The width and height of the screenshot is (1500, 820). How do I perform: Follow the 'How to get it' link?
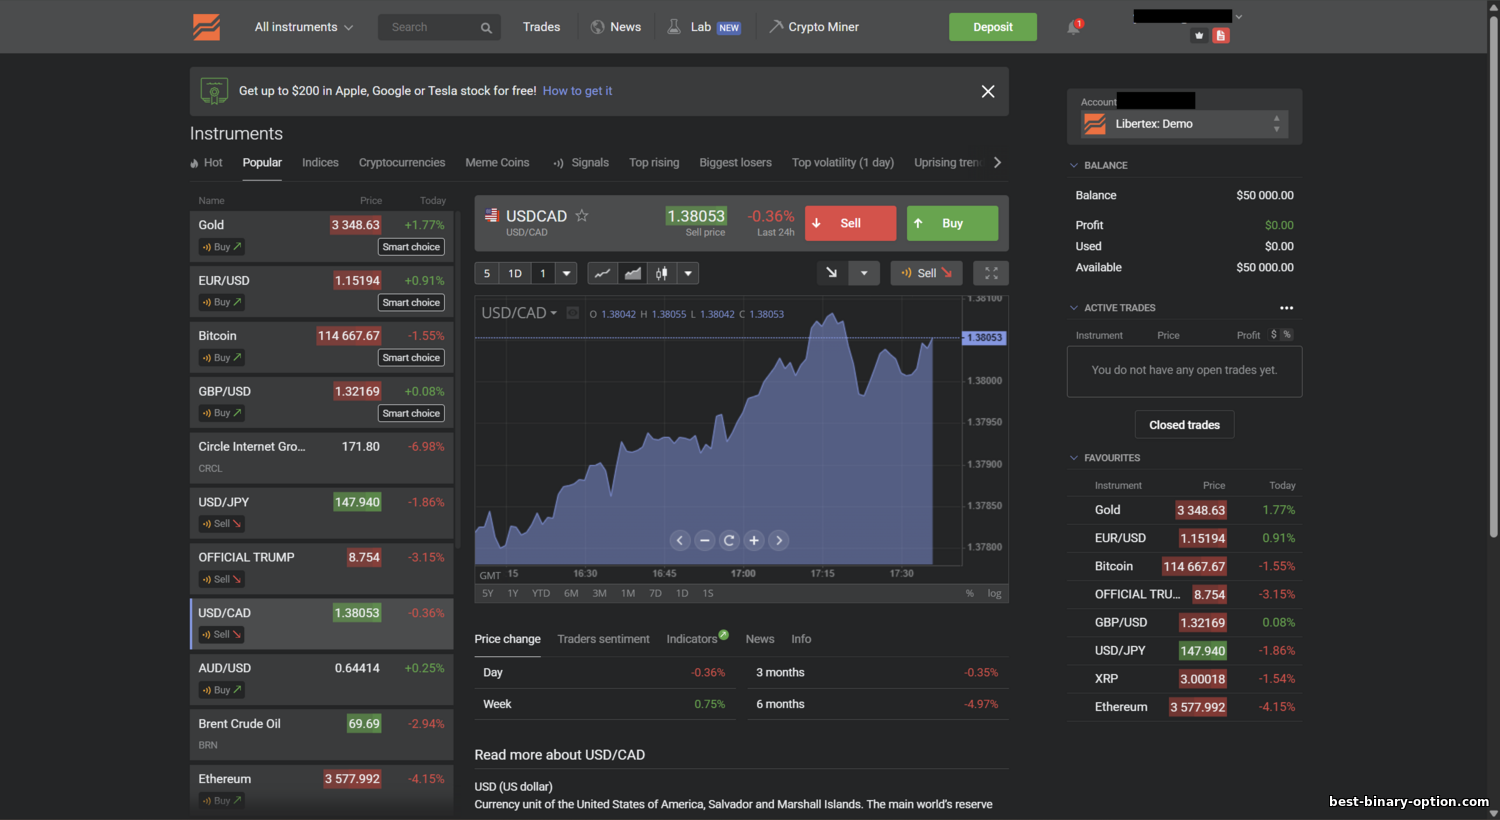coord(577,91)
